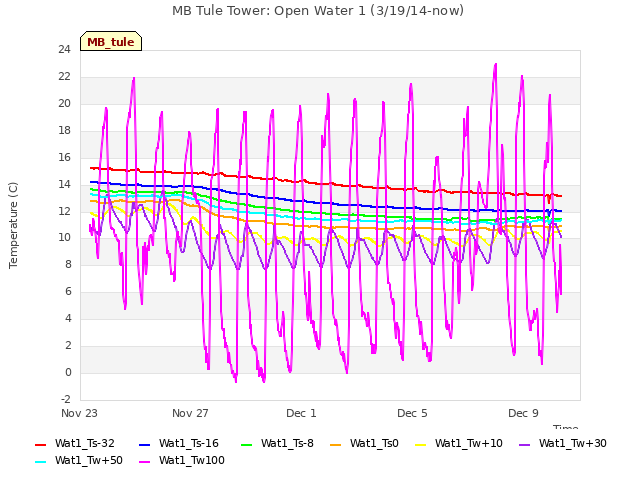The width and height of the screenshot is (640, 480).
Task: Click the chart title MB Tule Tower
Action: coord(318,11)
